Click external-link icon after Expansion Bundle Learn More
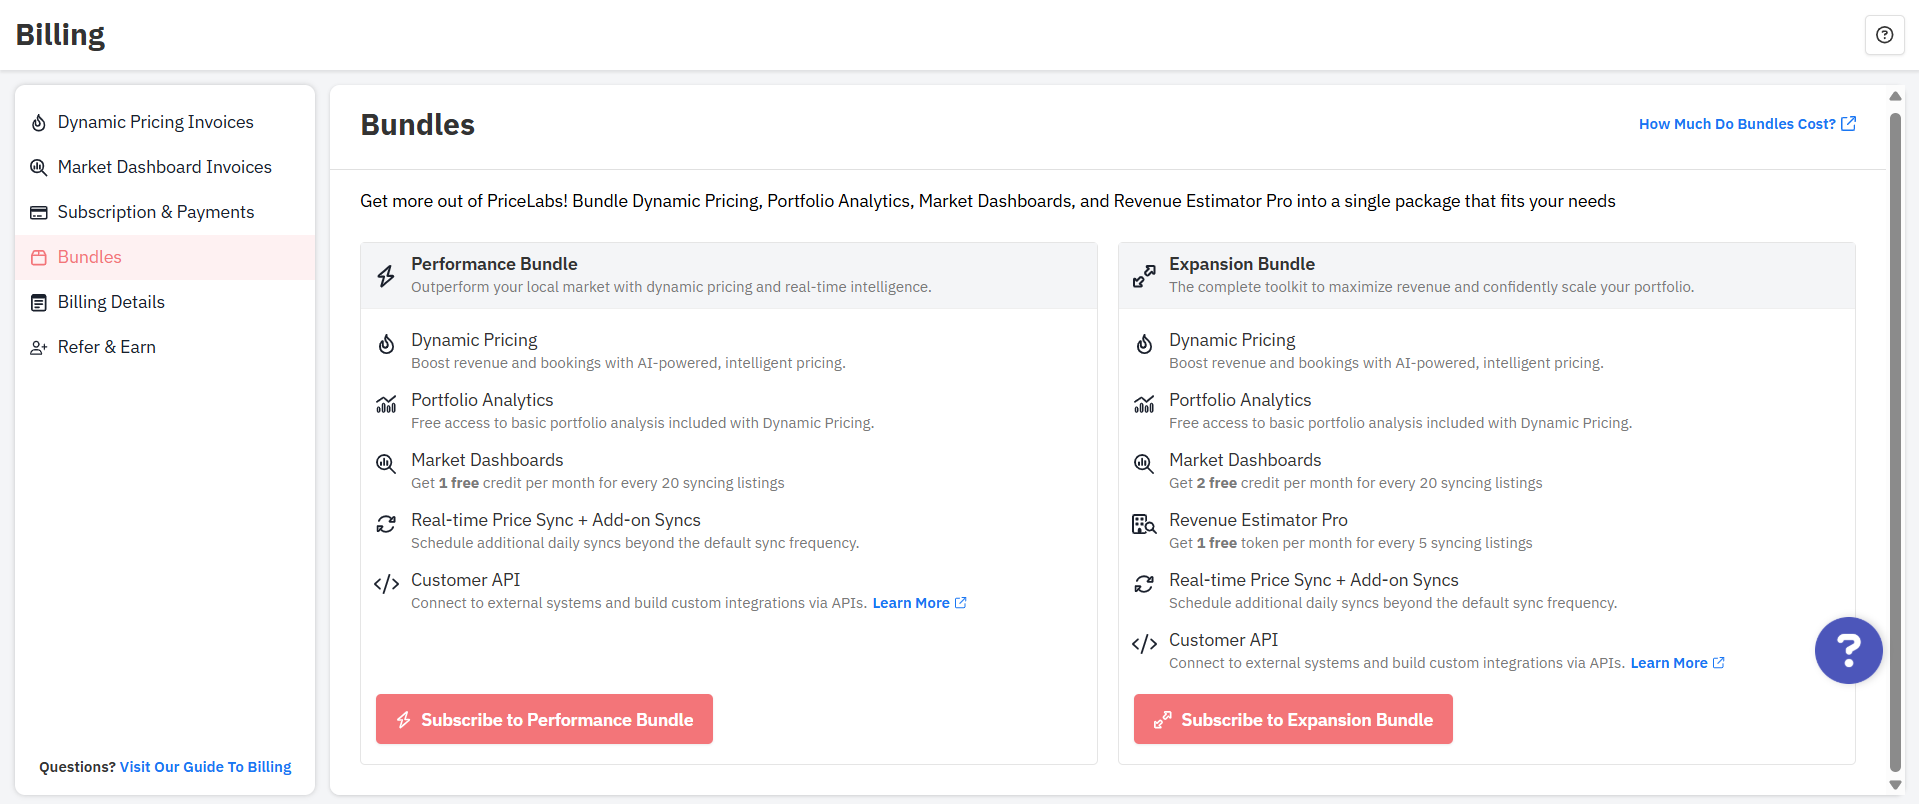 click(1718, 663)
